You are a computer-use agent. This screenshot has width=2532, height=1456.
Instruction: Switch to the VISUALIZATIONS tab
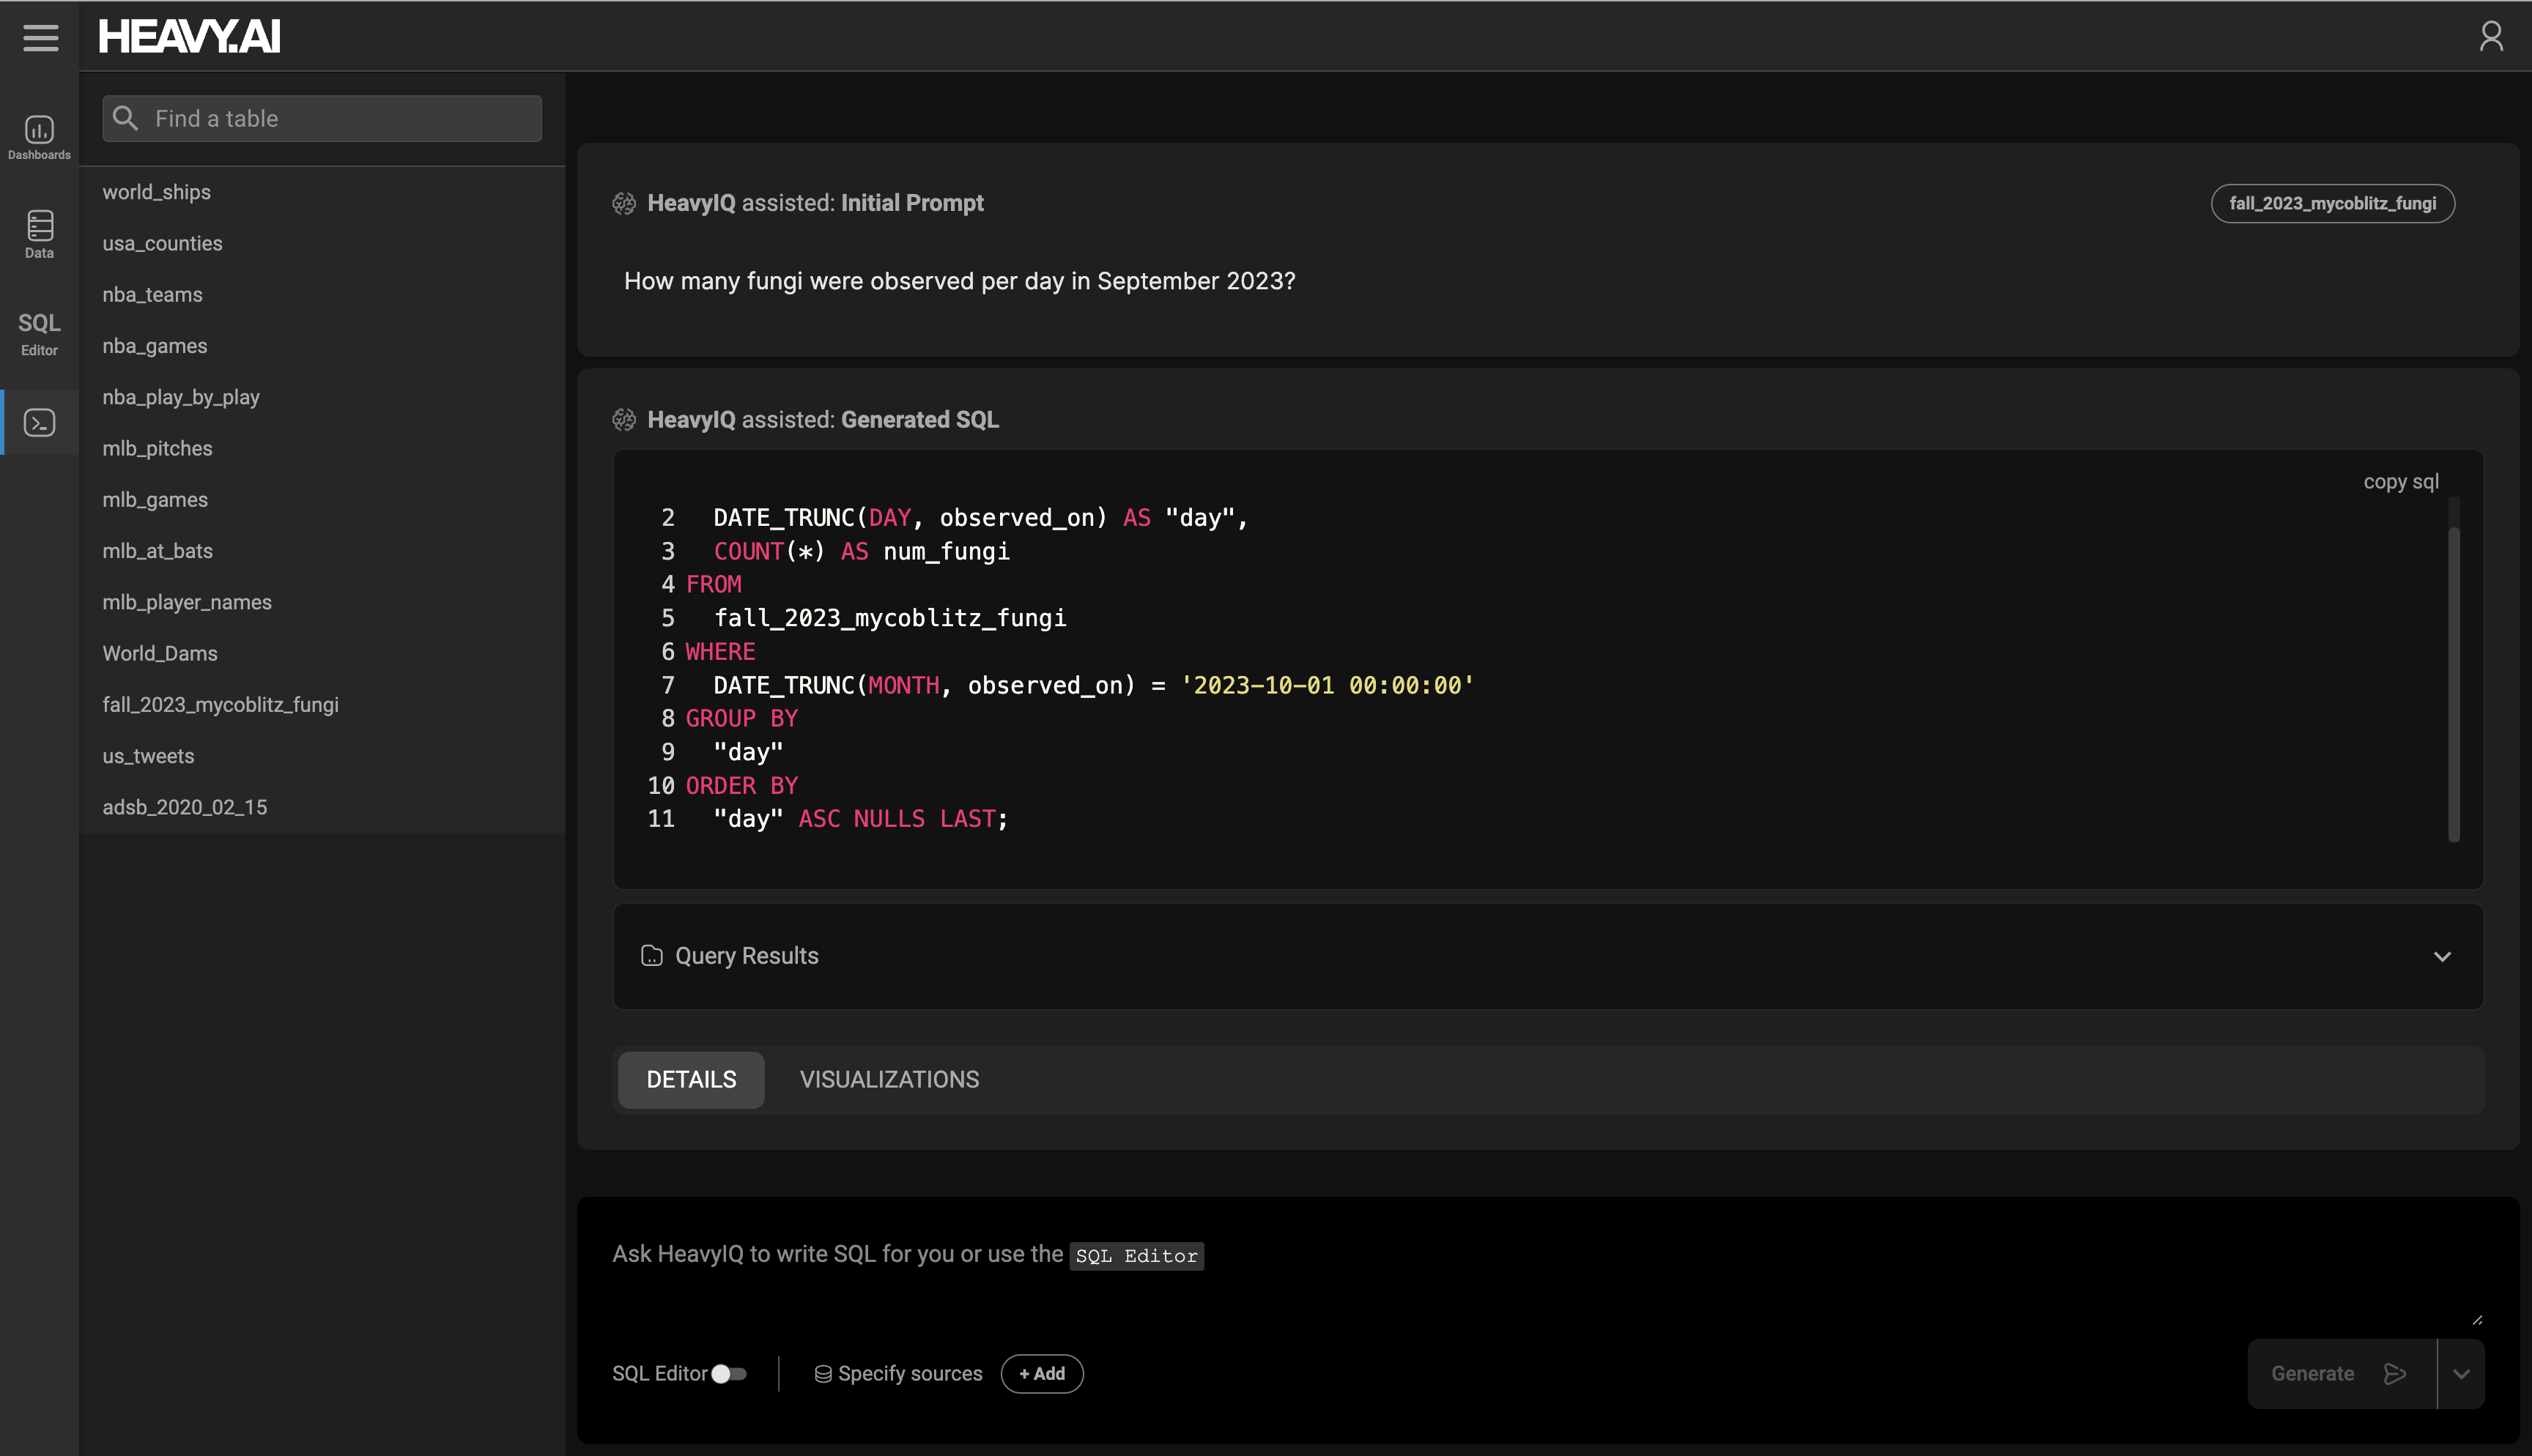[888, 1079]
